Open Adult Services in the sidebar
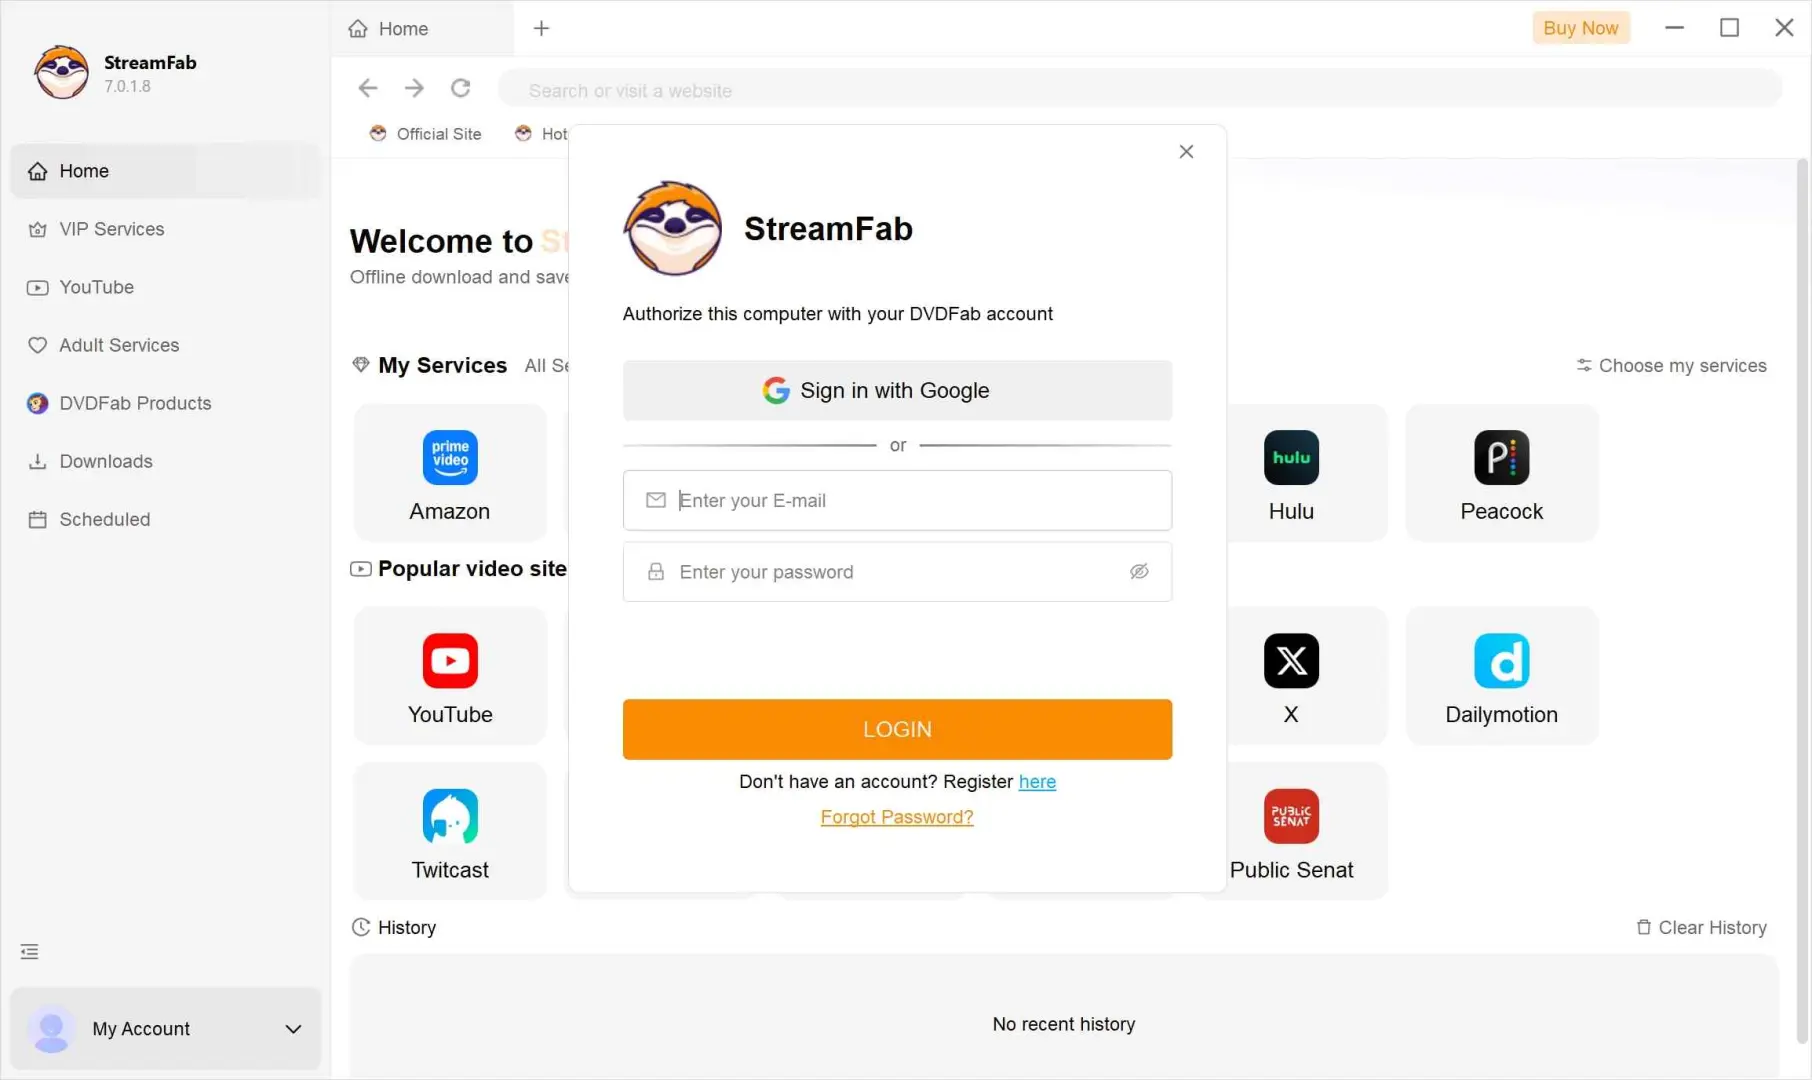This screenshot has height=1080, width=1812. [166, 345]
